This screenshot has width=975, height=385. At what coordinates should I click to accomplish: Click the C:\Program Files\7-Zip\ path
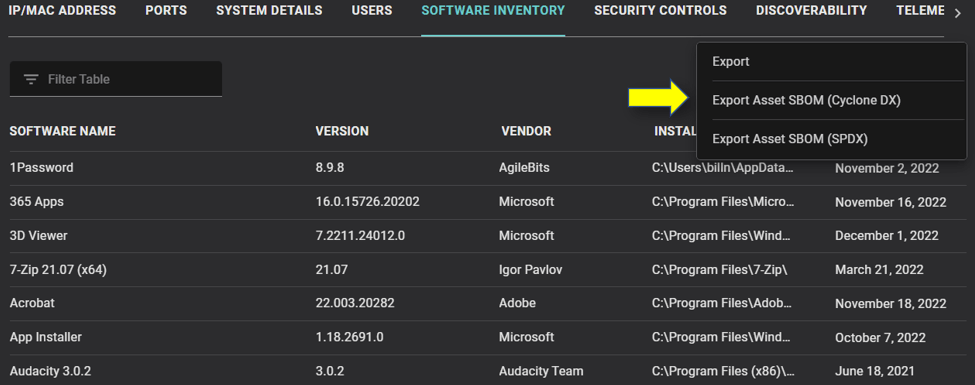pos(720,270)
